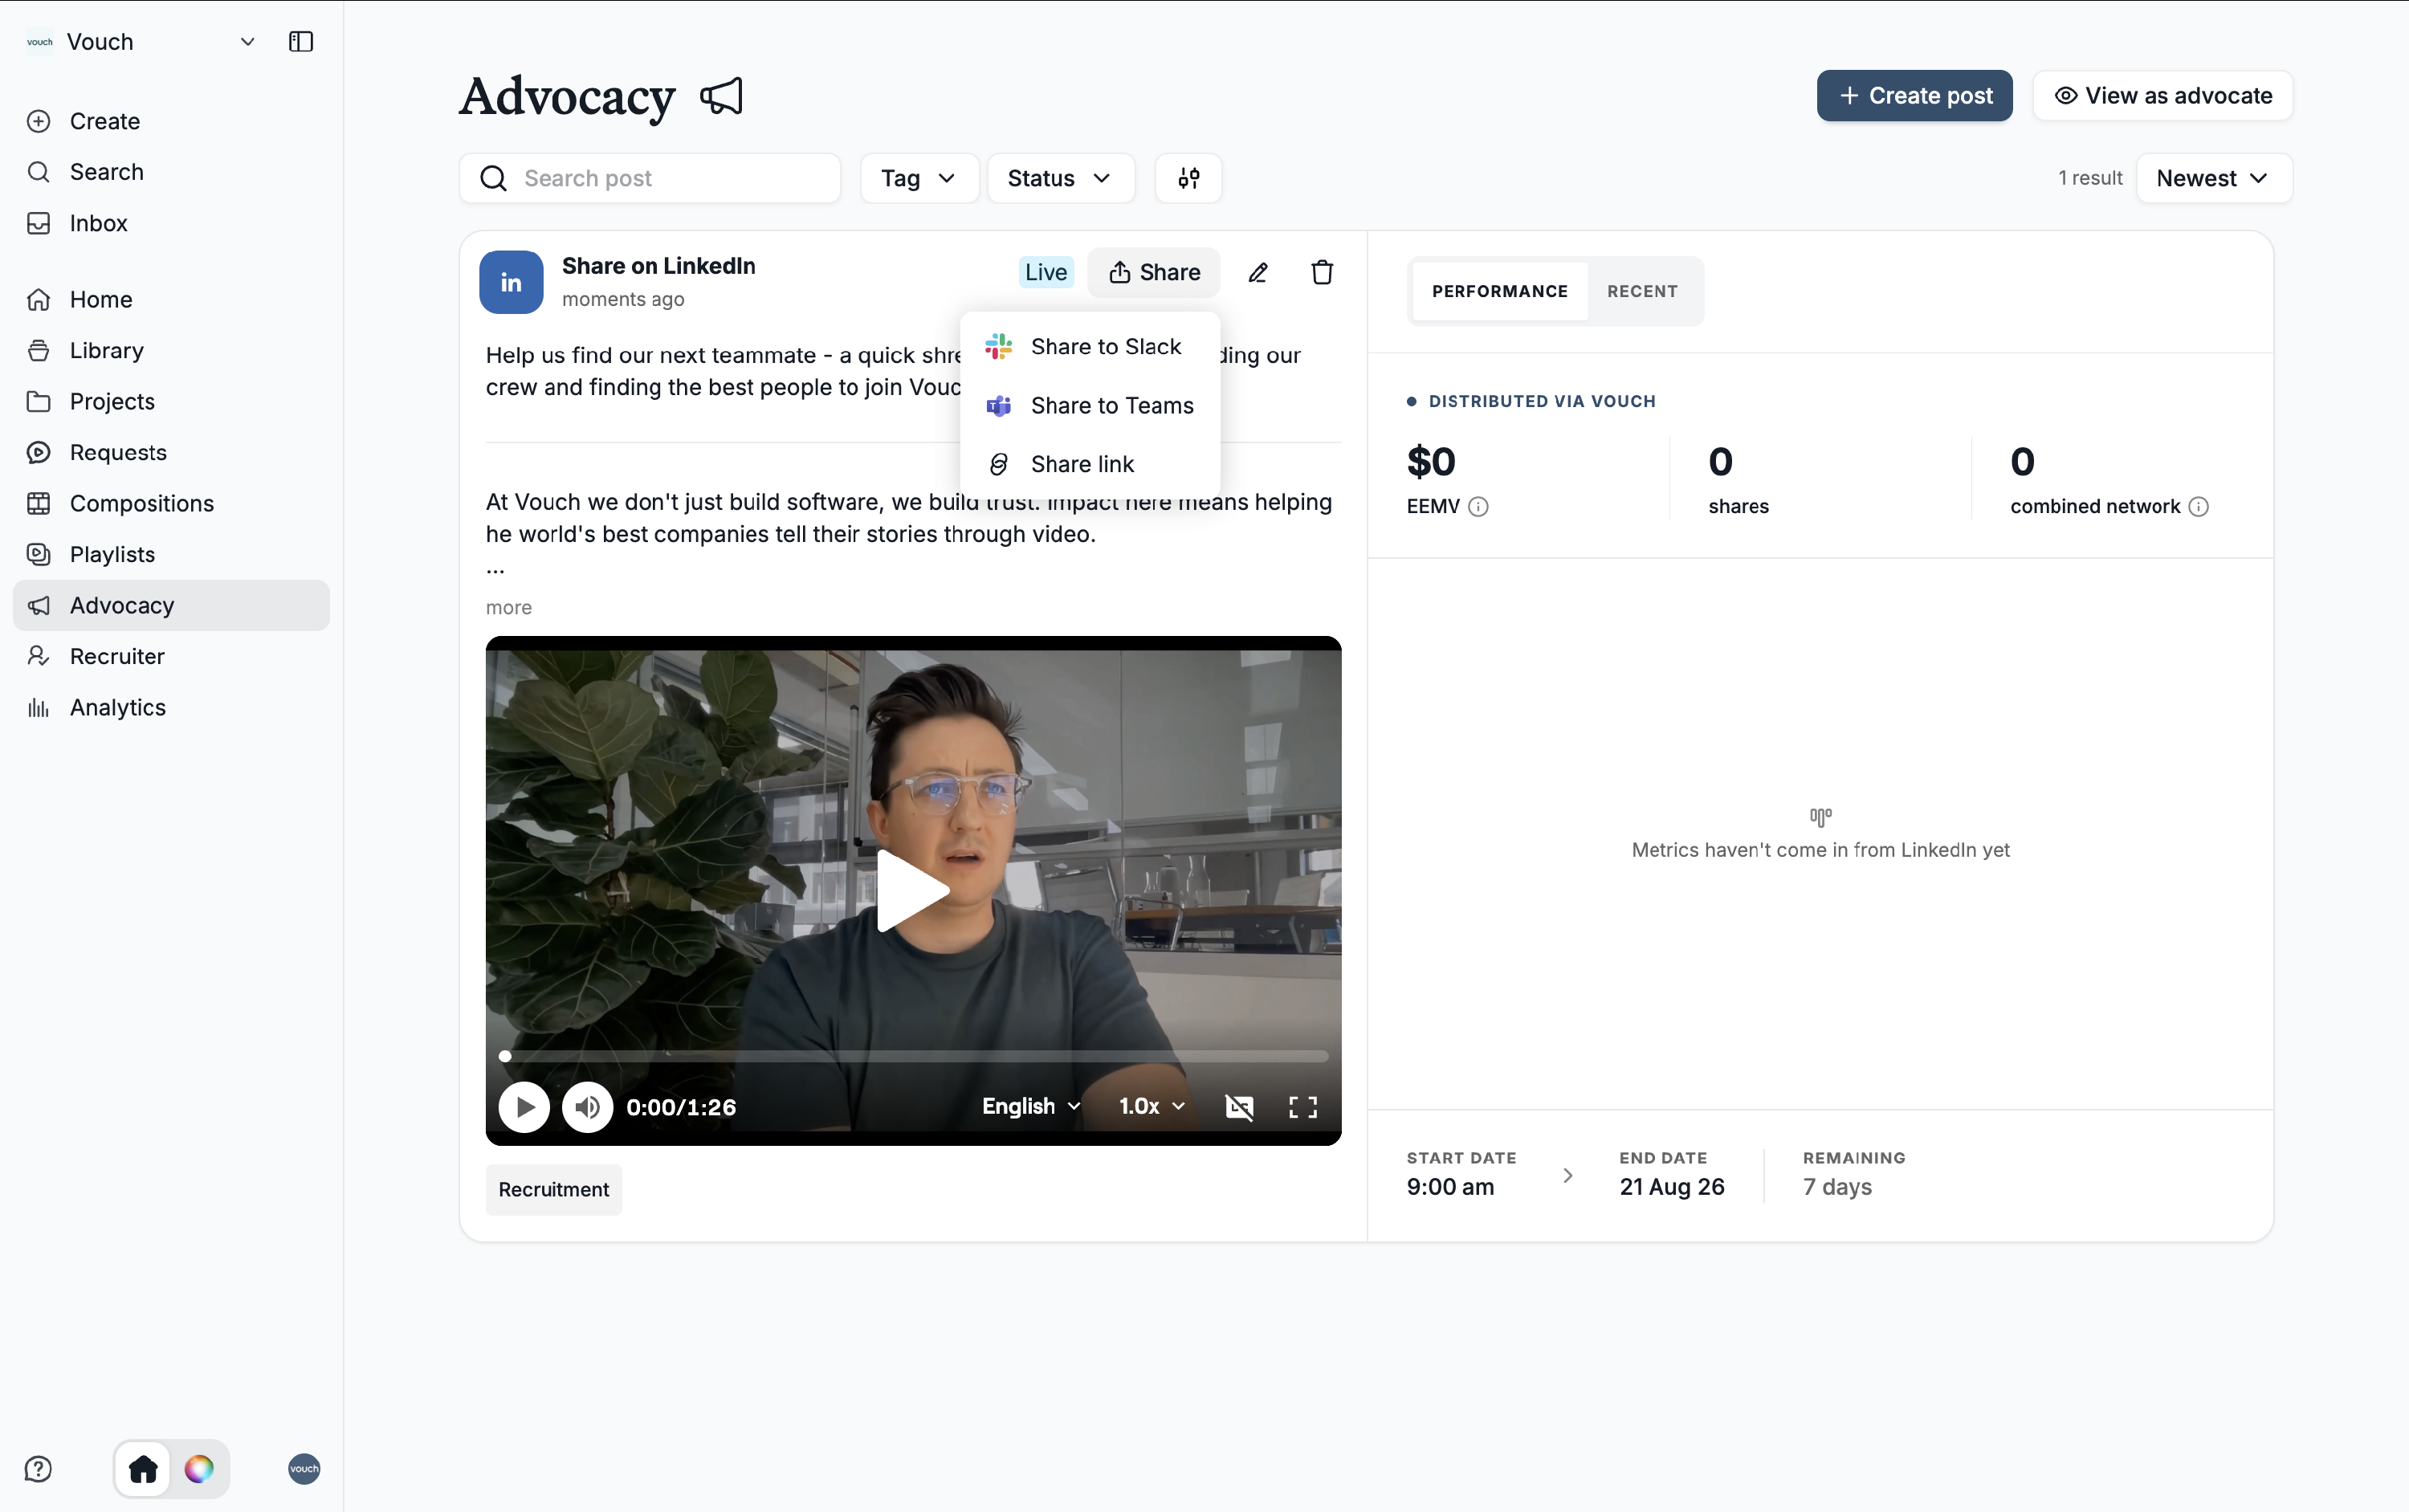
Task: Select the colorful circle icon in bottom switcher
Action: pos(199,1468)
